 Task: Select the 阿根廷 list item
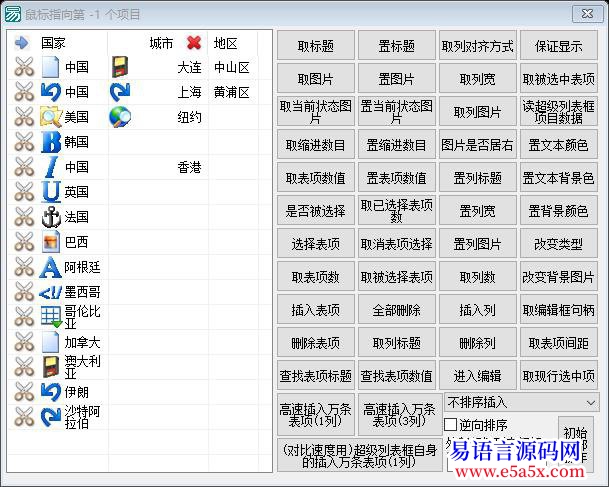(x=82, y=267)
